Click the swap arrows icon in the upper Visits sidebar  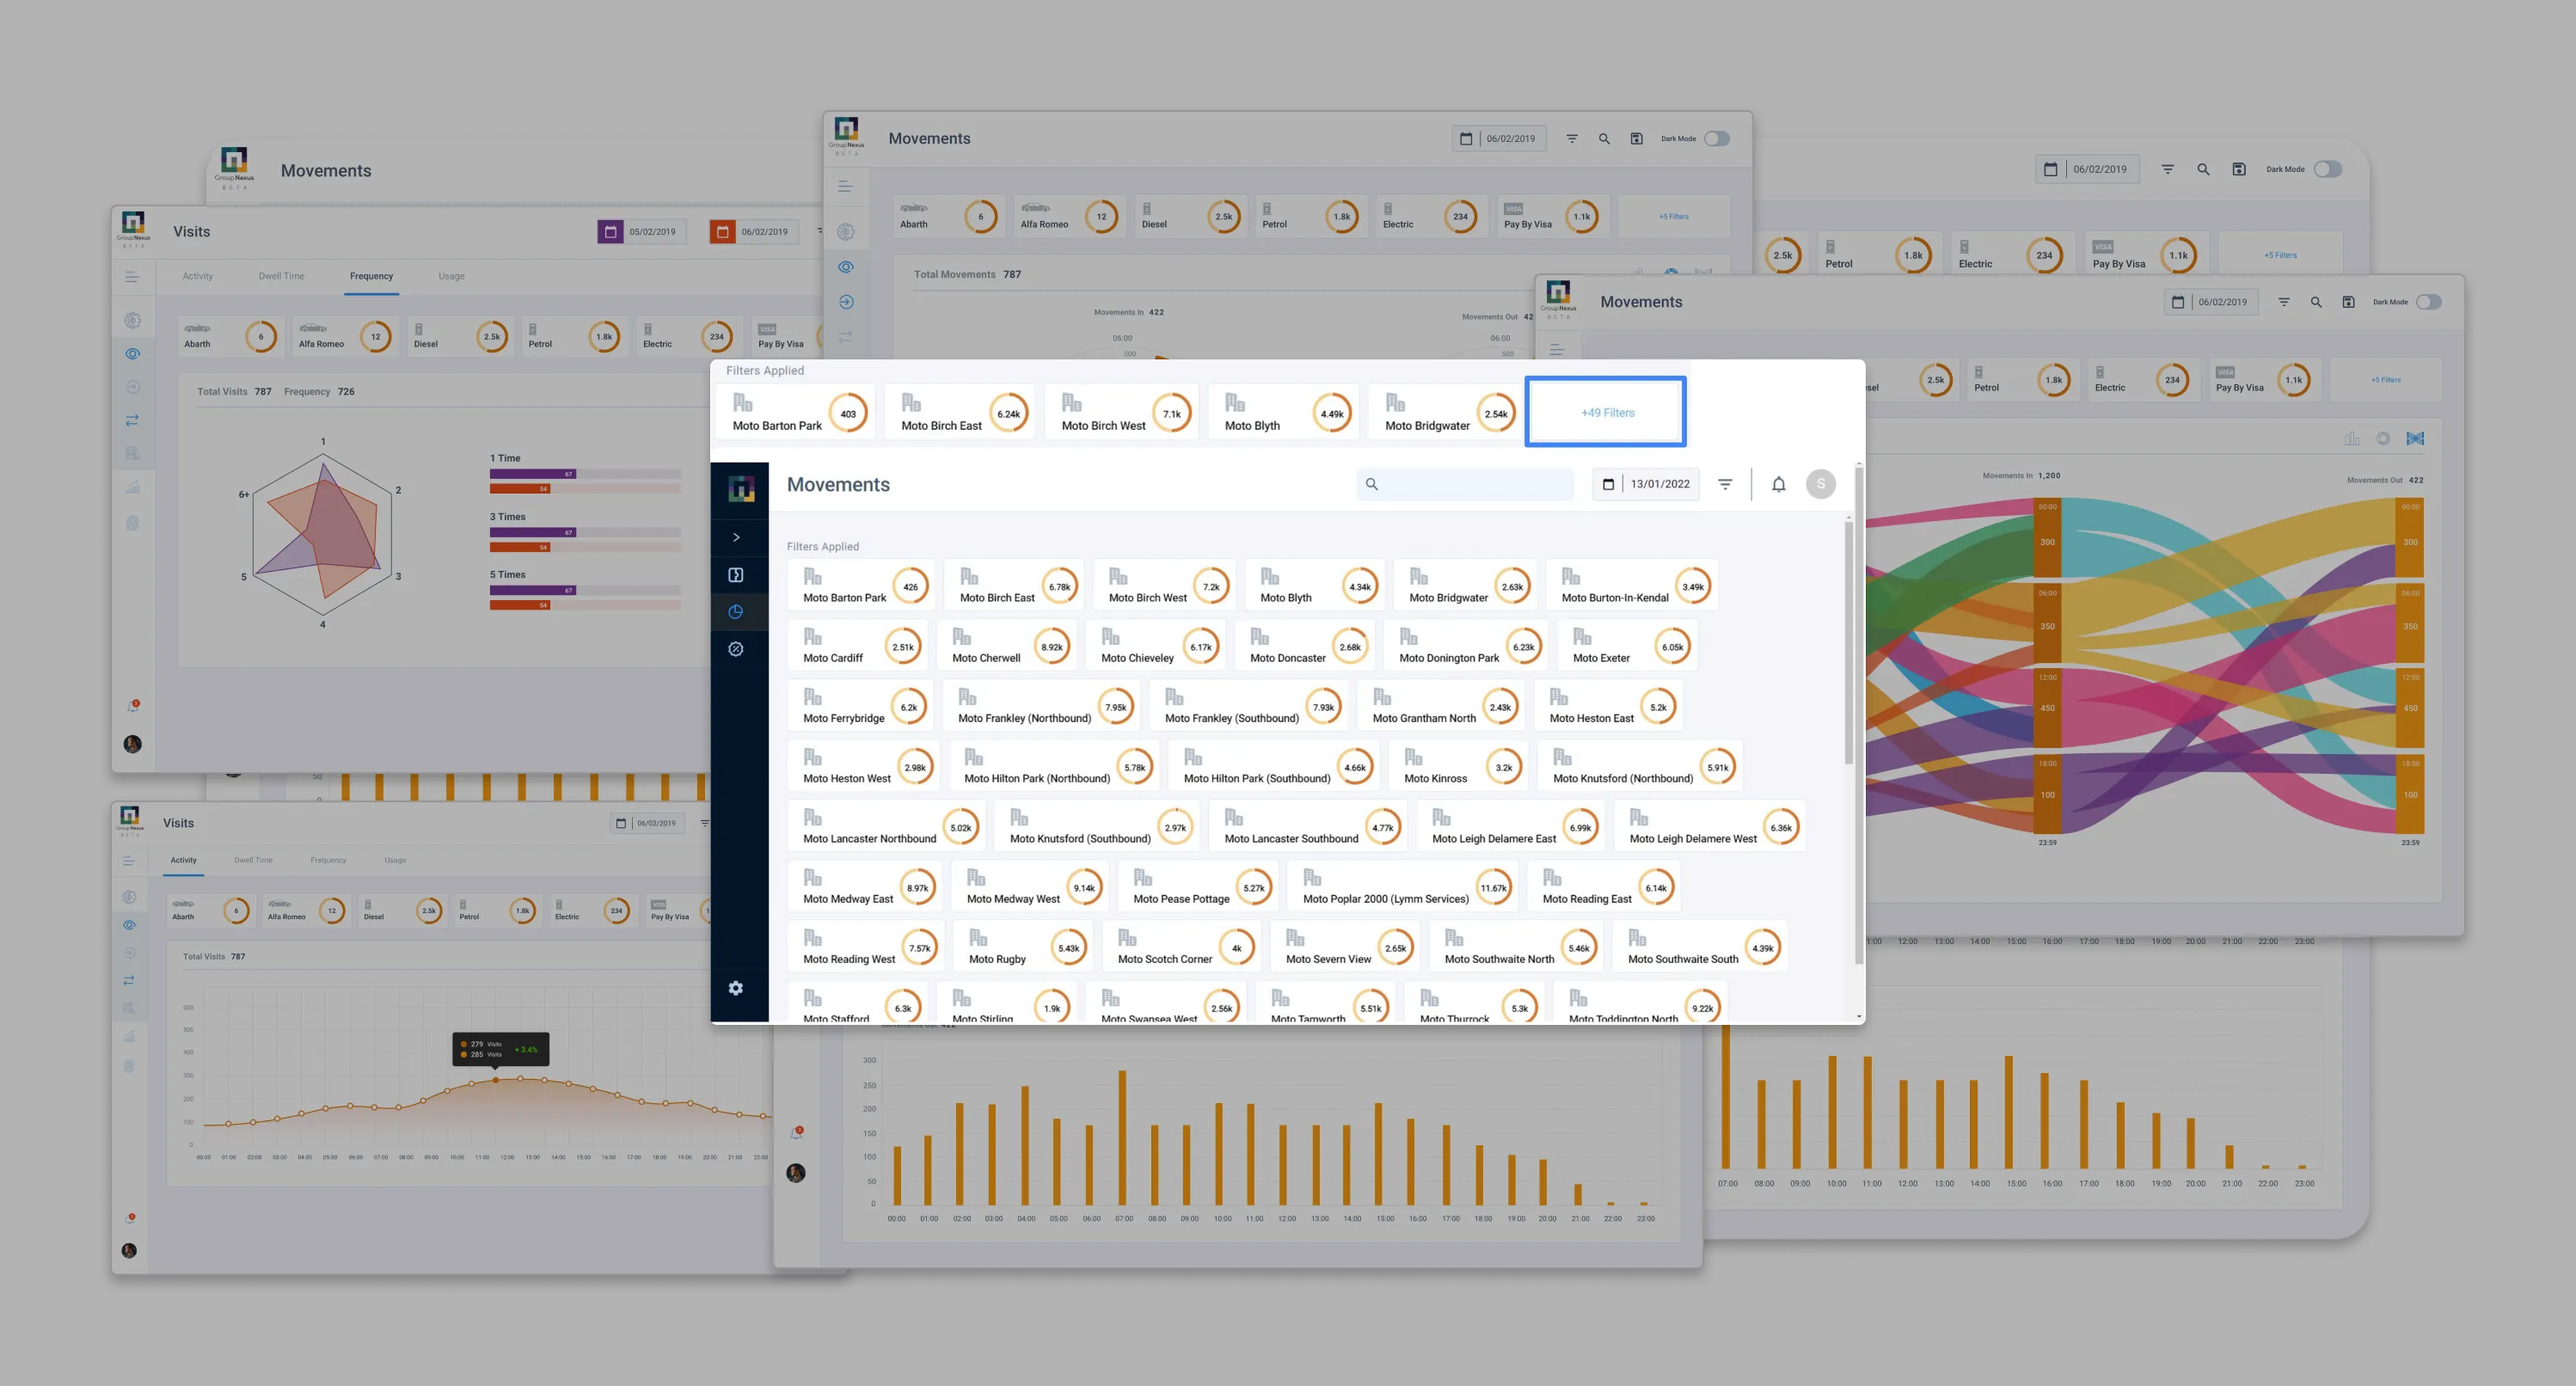click(x=132, y=421)
